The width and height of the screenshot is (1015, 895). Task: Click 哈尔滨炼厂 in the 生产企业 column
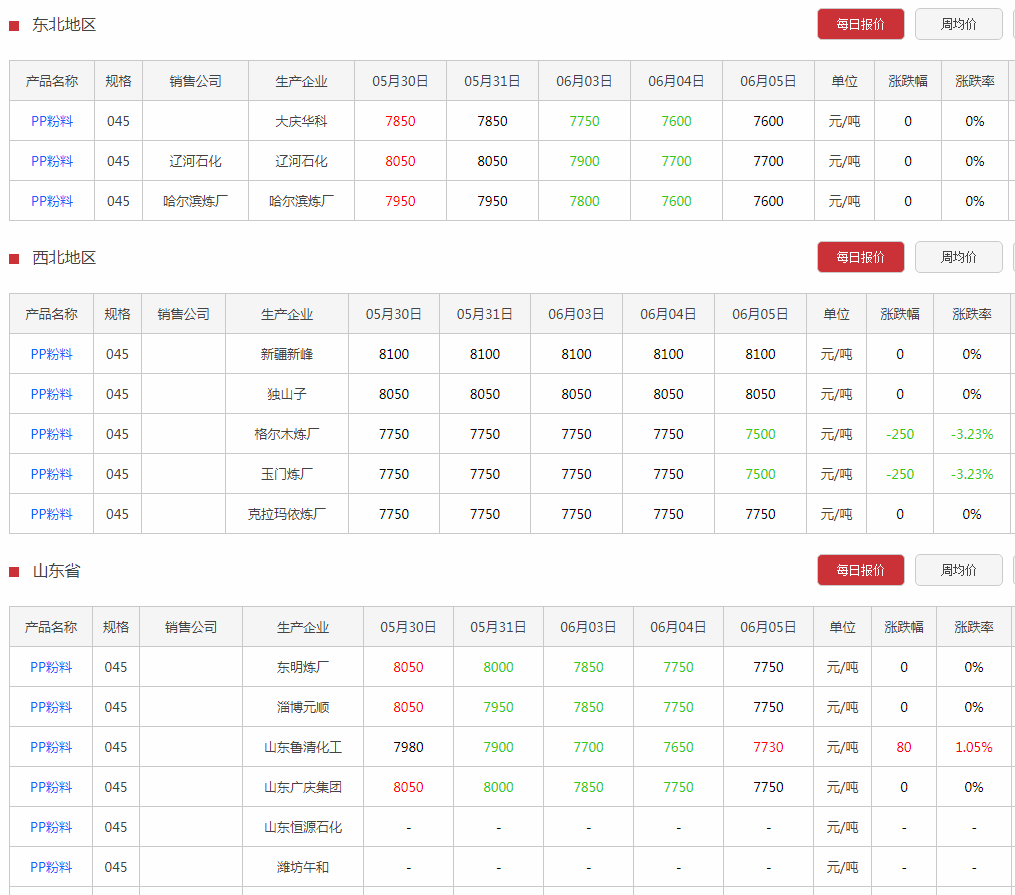(x=301, y=201)
